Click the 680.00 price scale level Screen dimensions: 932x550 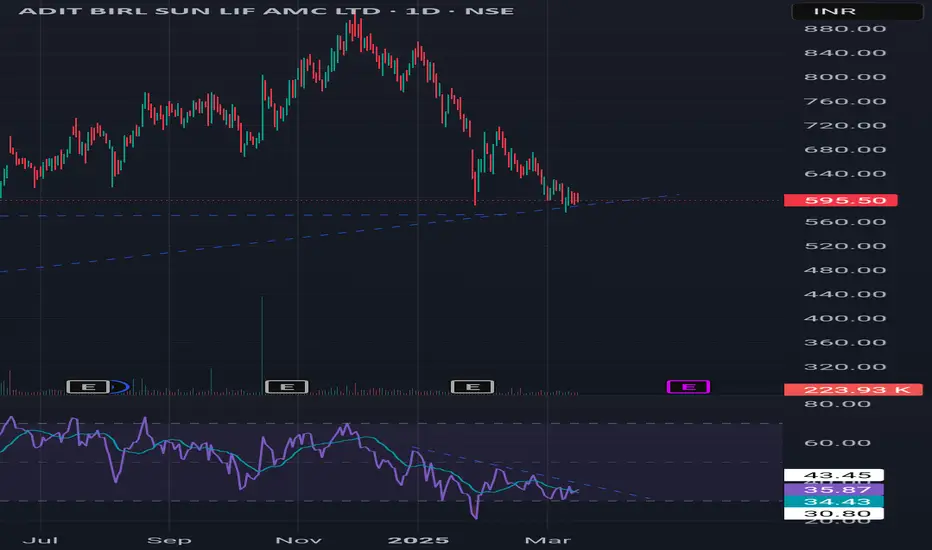tap(845, 150)
